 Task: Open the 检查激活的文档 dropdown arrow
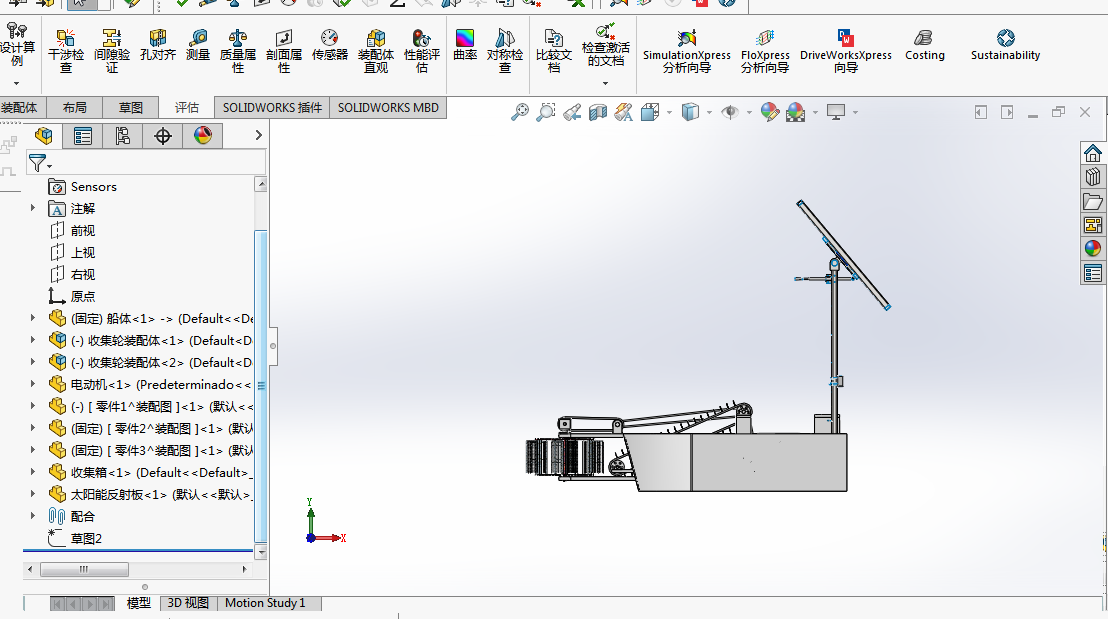click(606, 83)
